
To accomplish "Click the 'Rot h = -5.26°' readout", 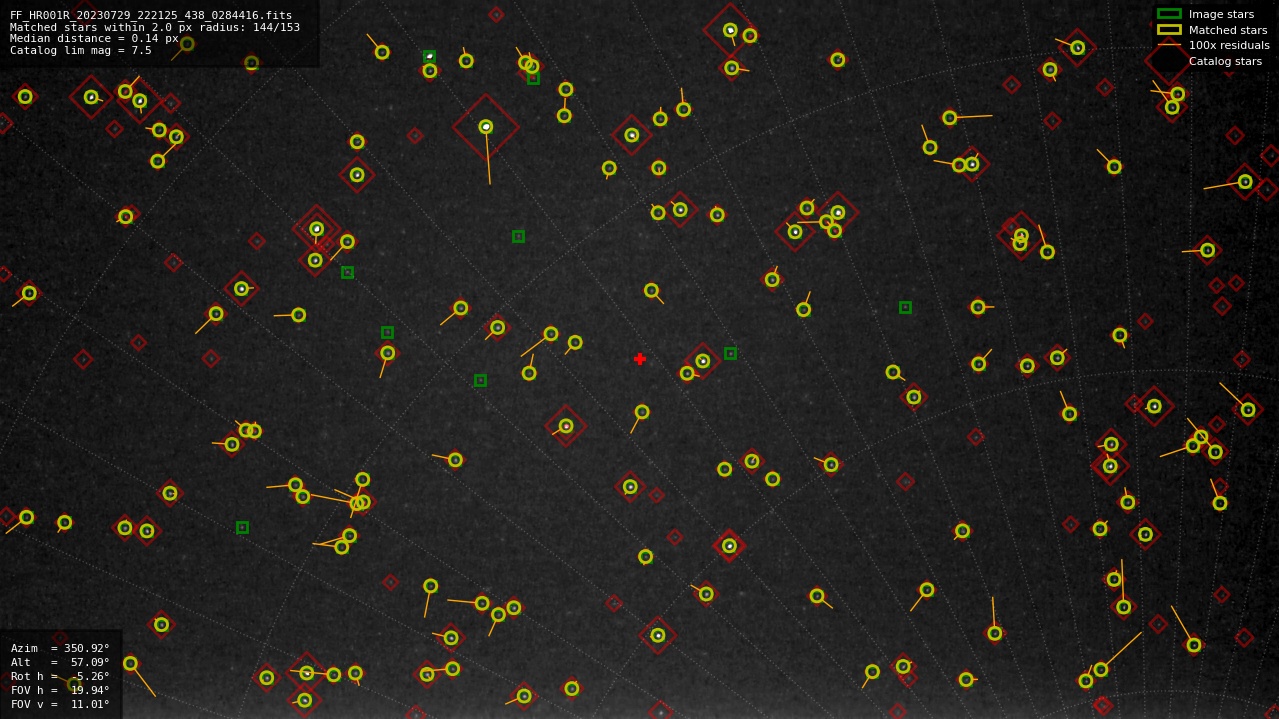I will 60,676.
